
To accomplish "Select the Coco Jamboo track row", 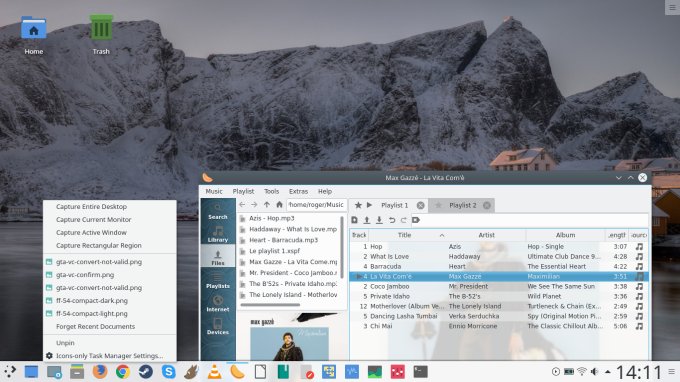I will click(499, 286).
